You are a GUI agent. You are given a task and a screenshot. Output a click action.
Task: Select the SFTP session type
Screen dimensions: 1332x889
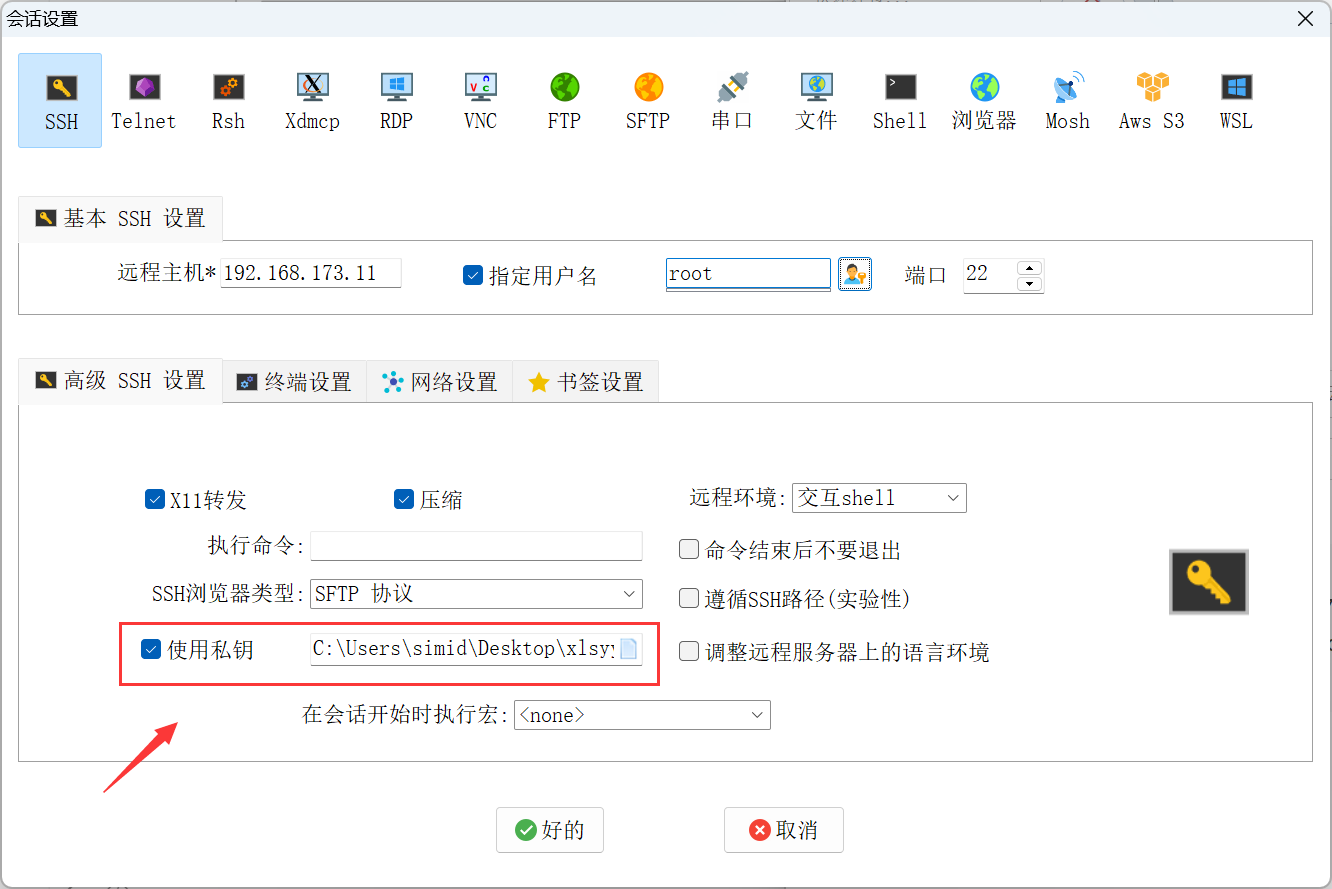(x=647, y=101)
